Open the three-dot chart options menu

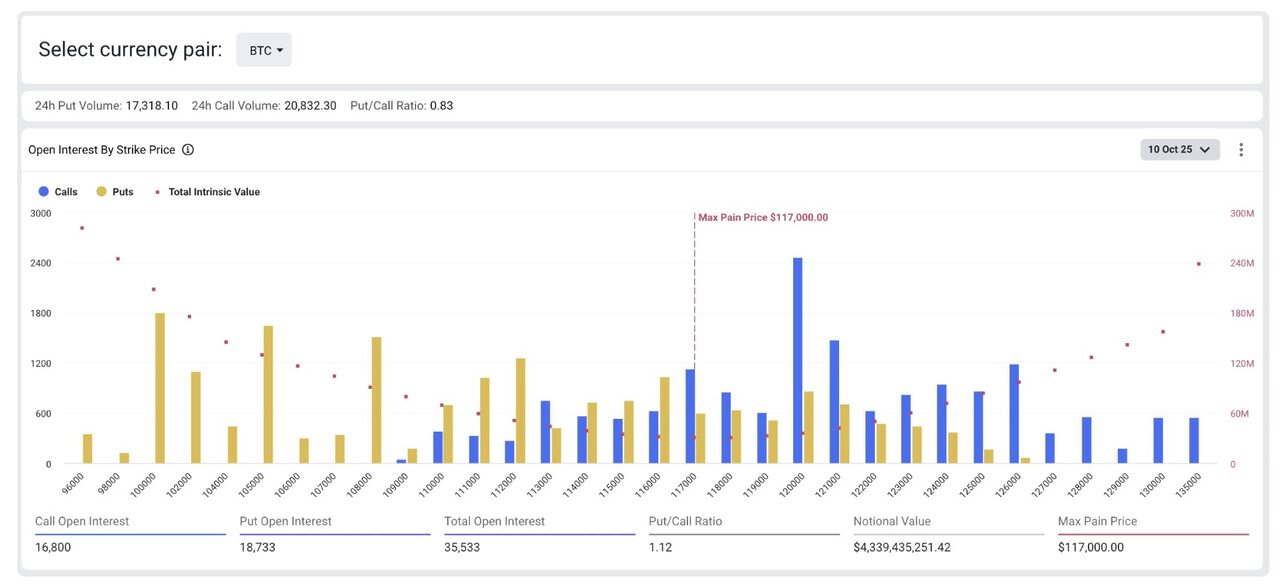[x=1241, y=150]
